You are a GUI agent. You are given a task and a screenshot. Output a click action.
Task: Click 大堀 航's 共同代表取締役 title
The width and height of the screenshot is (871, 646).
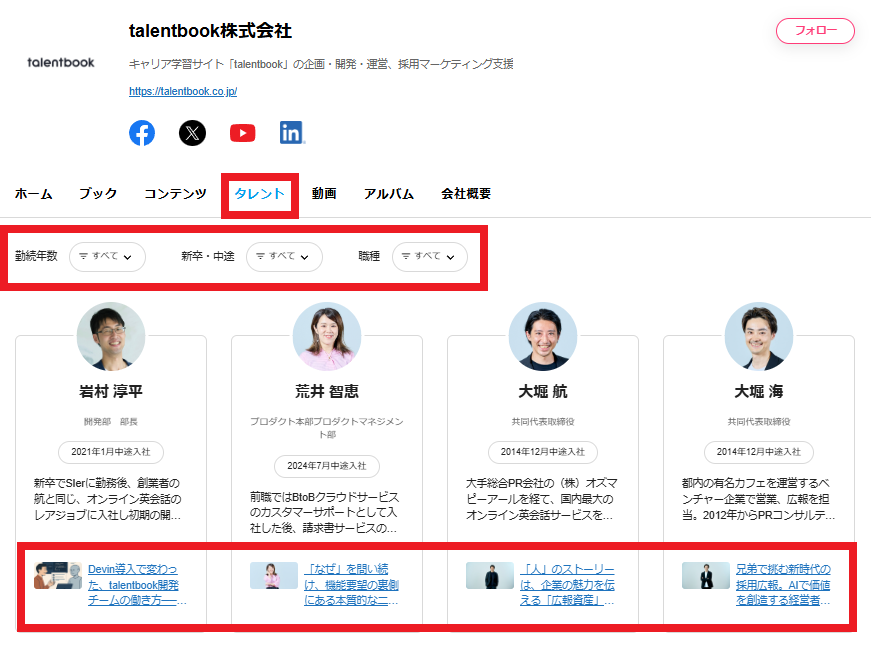(x=543, y=422)
